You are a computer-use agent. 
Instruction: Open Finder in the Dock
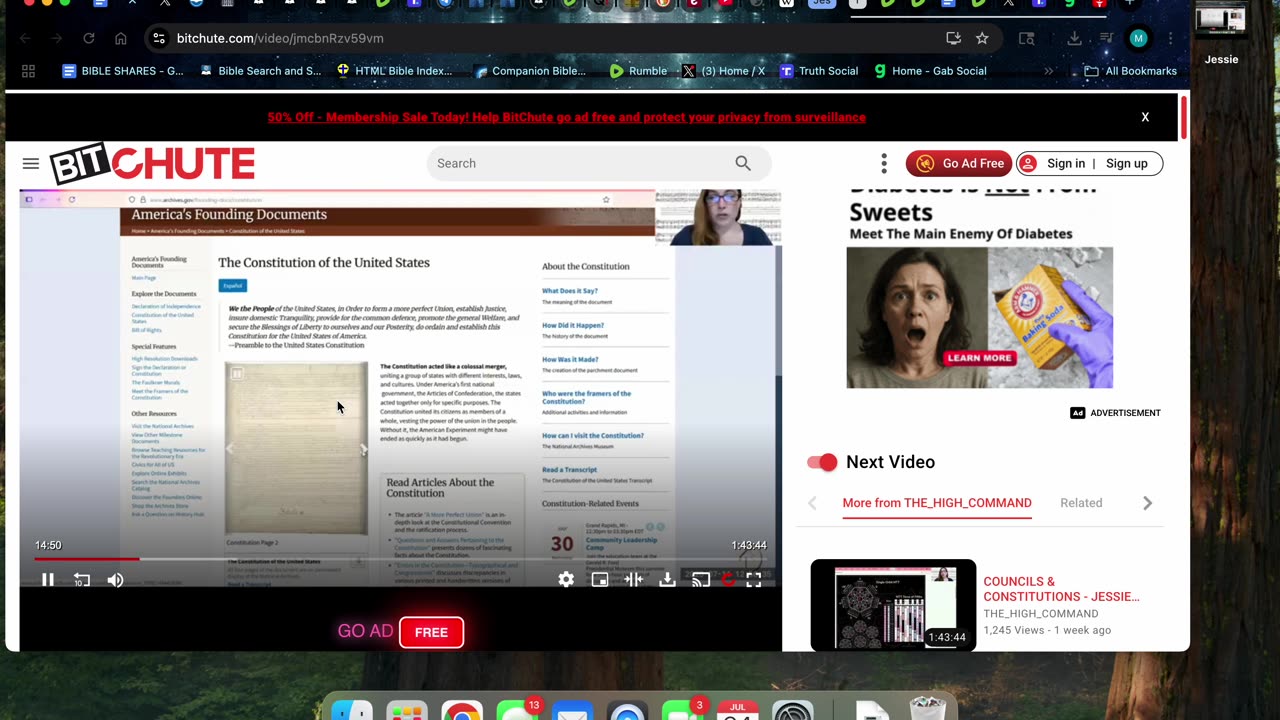tap(352, 711)
